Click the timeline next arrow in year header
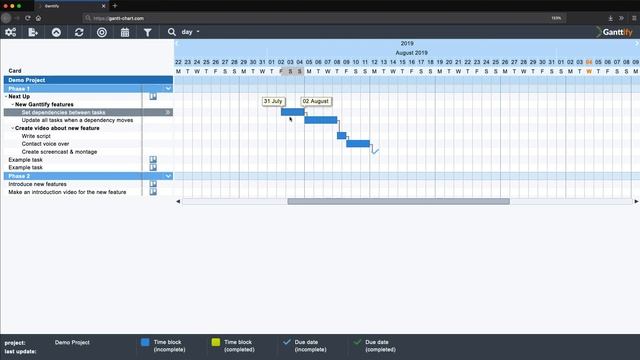Screen dimensions: 640x360 pyautogui.click(x=637, y=43)
